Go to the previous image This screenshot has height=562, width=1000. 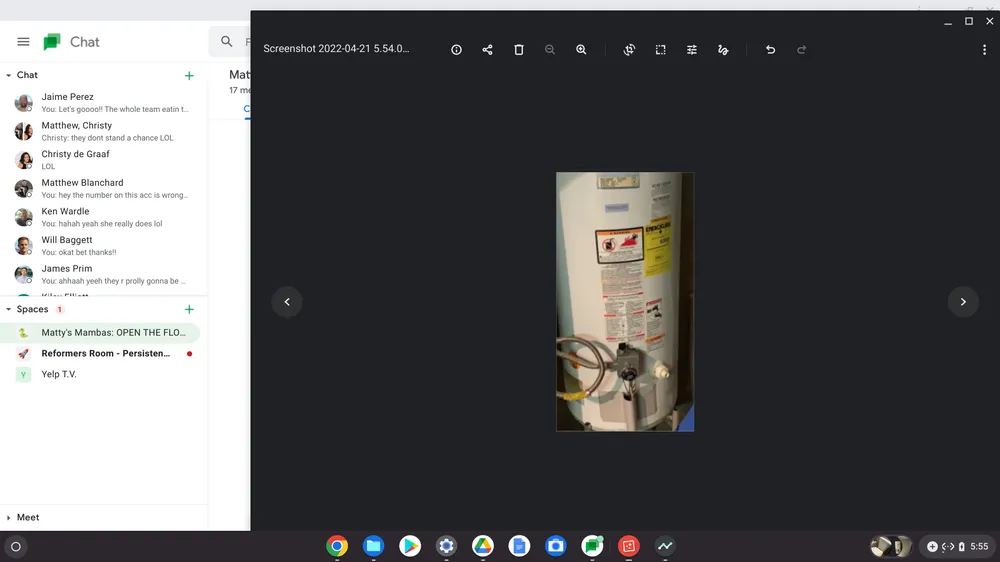pos(287,302)
